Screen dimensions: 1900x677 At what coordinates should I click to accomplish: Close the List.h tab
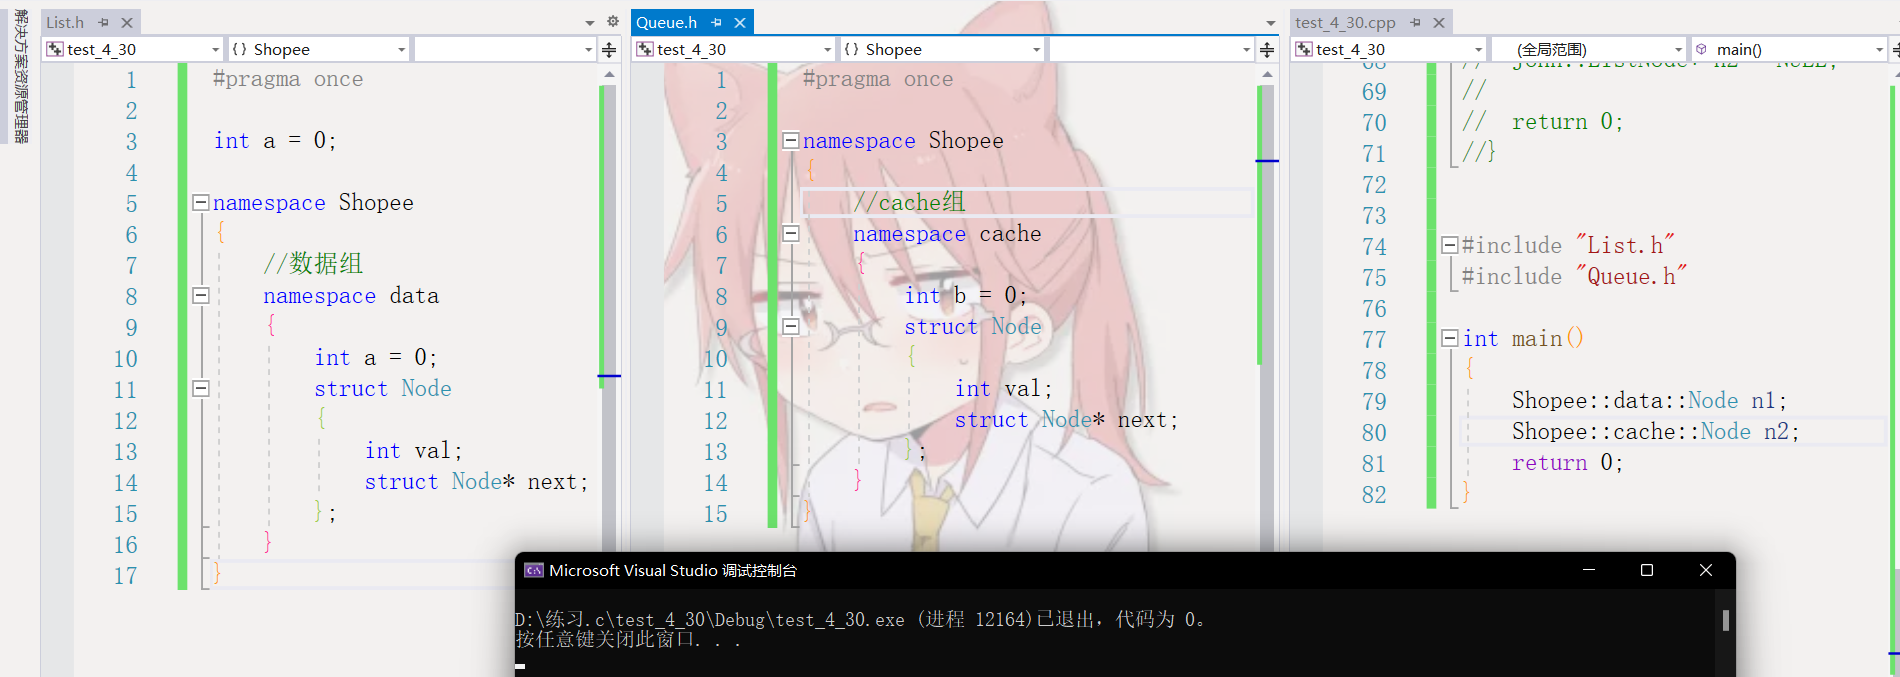(x=127, y=22)
